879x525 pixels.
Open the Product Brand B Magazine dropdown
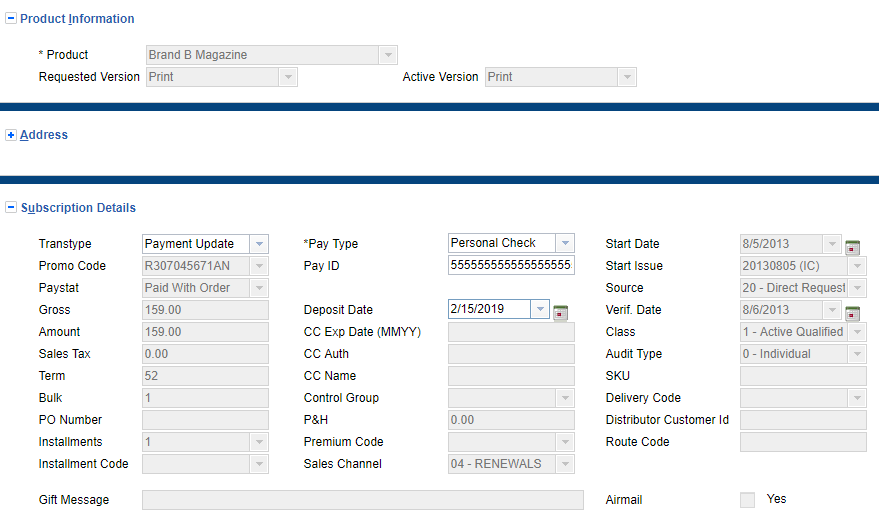click(387, 55)
